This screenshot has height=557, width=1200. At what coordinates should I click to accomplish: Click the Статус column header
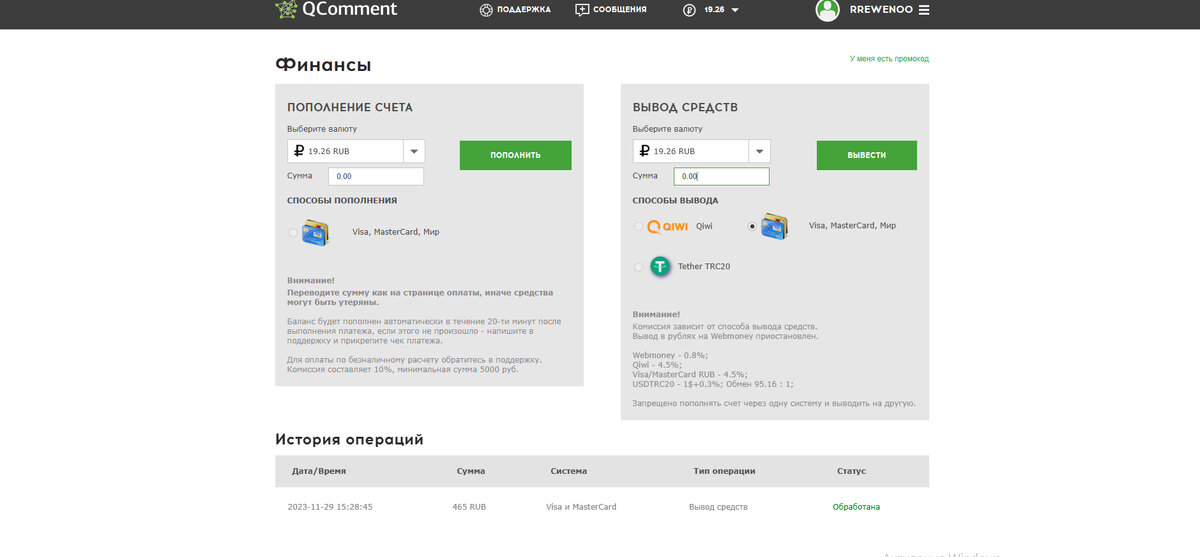pyautogui.click(x=852, y=471)
